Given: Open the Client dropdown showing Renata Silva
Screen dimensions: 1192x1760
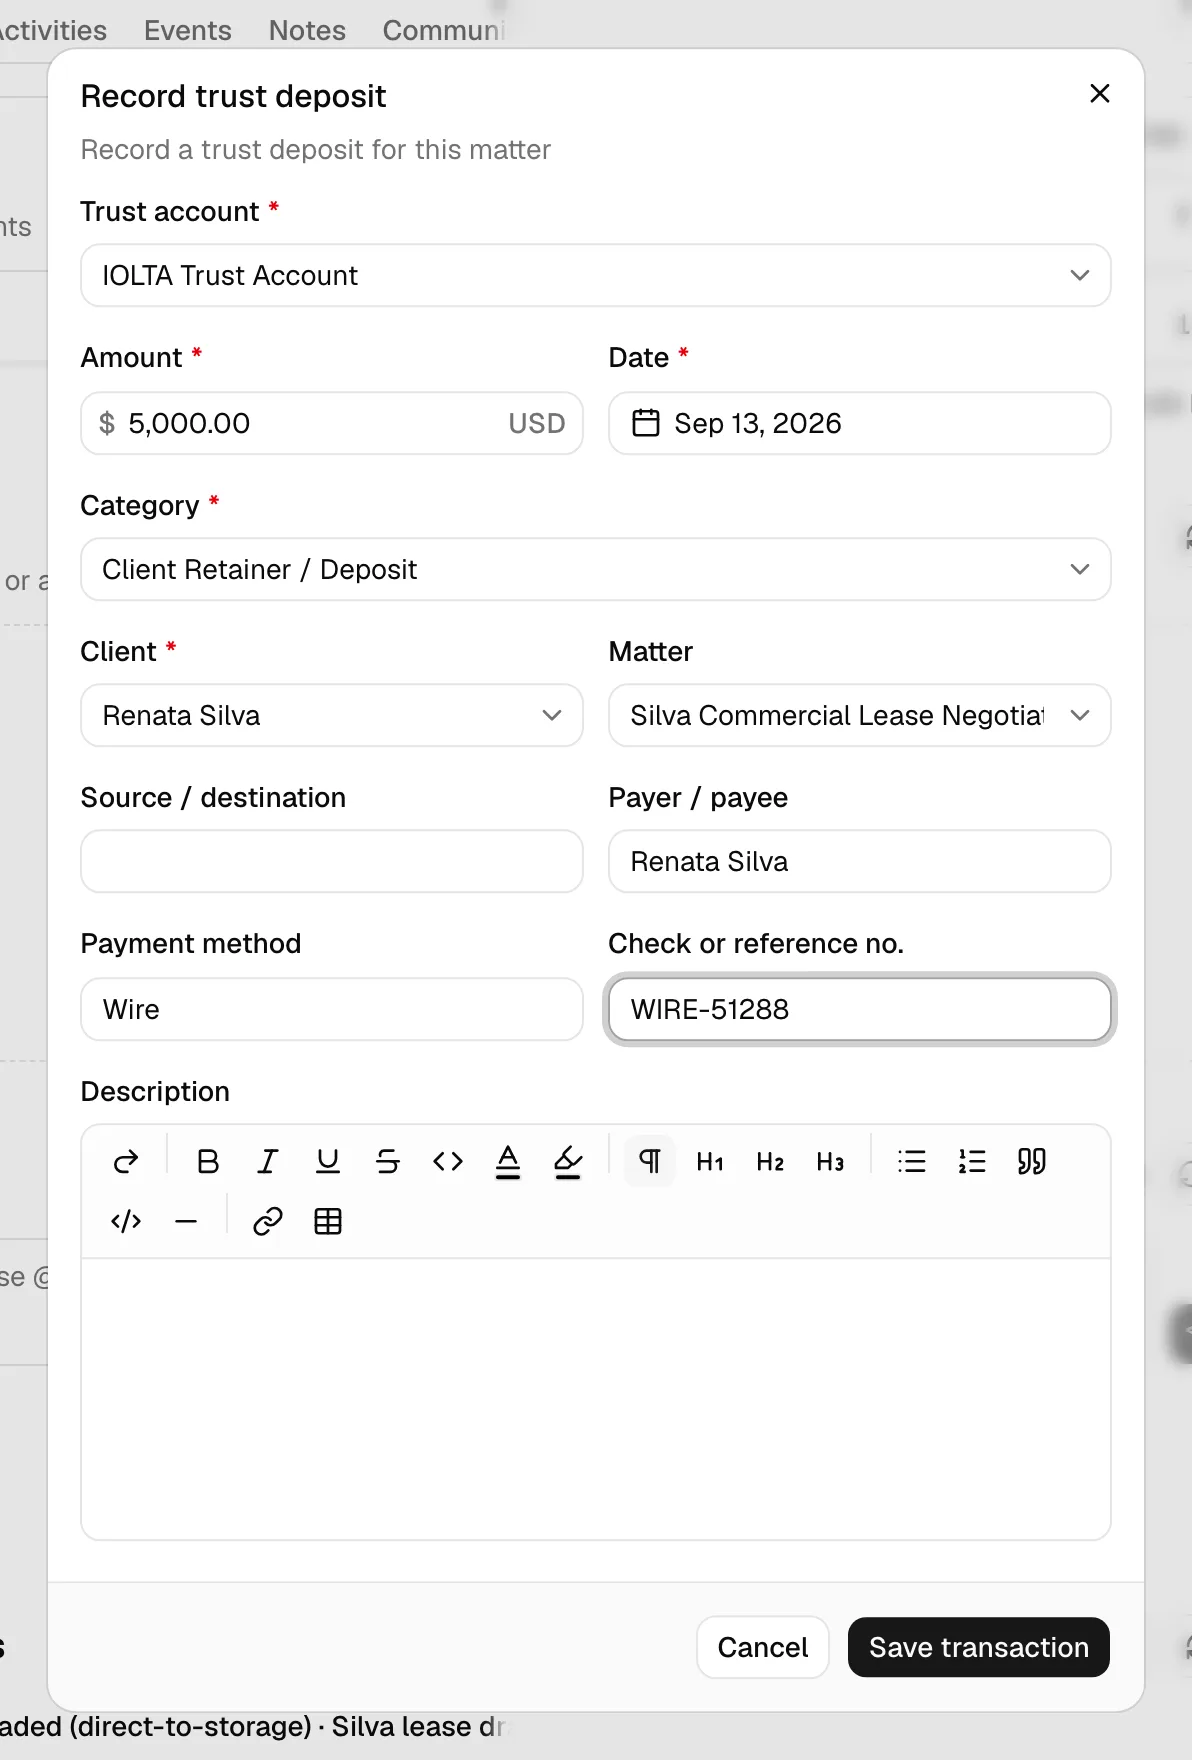Looking at the screenshot, I should tap(332, 715).
